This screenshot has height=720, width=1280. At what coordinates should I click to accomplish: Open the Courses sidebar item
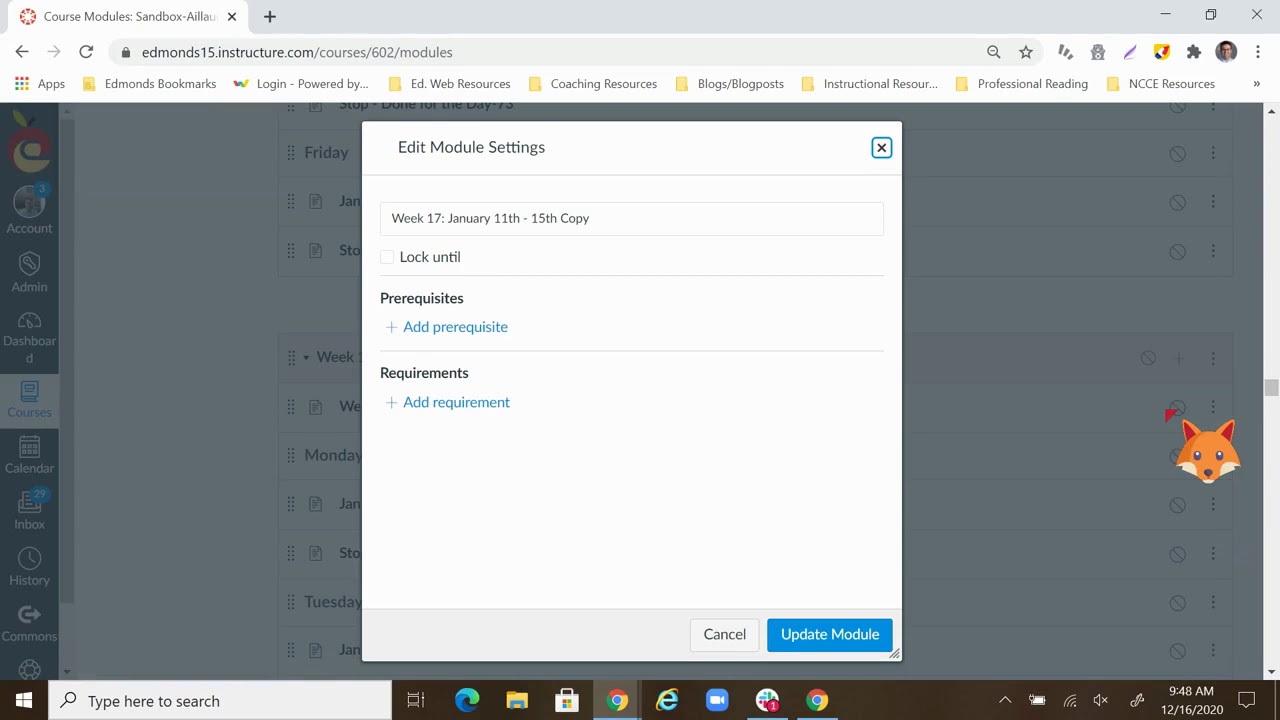click(29, 398)
